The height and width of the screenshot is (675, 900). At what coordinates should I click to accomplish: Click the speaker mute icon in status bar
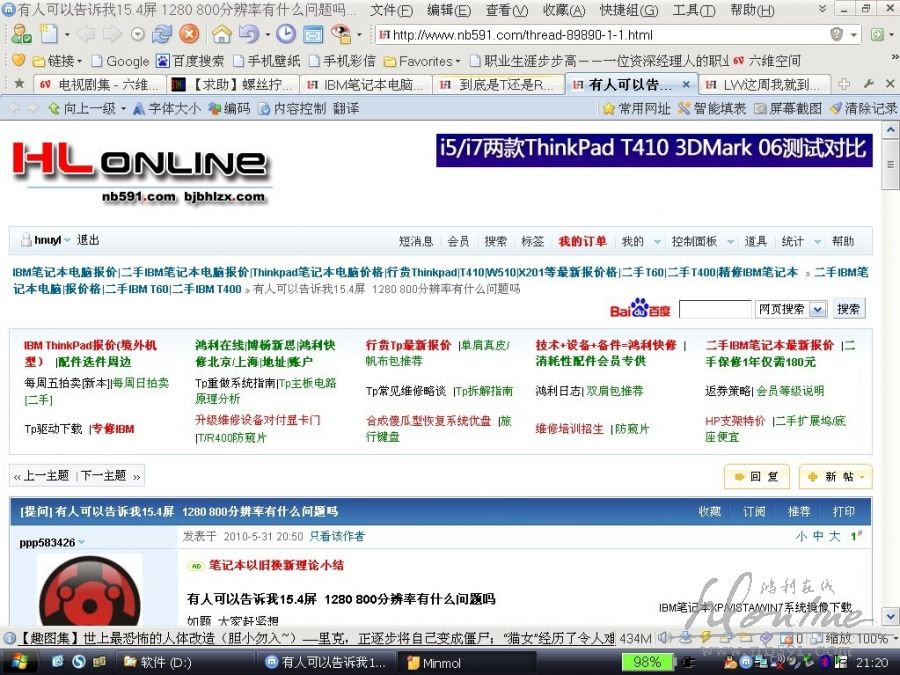(665, 638)
